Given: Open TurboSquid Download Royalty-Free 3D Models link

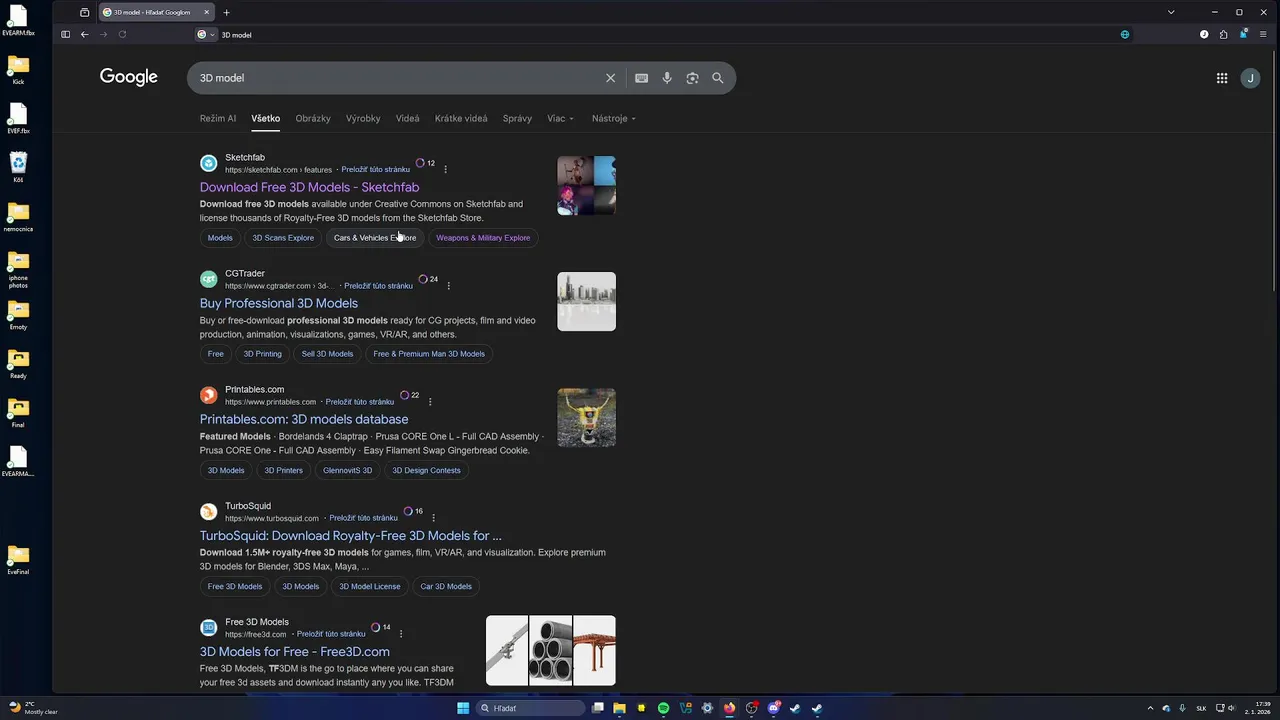Looking at the screenshot, I should pyautogui.click(x=351, y=535).
